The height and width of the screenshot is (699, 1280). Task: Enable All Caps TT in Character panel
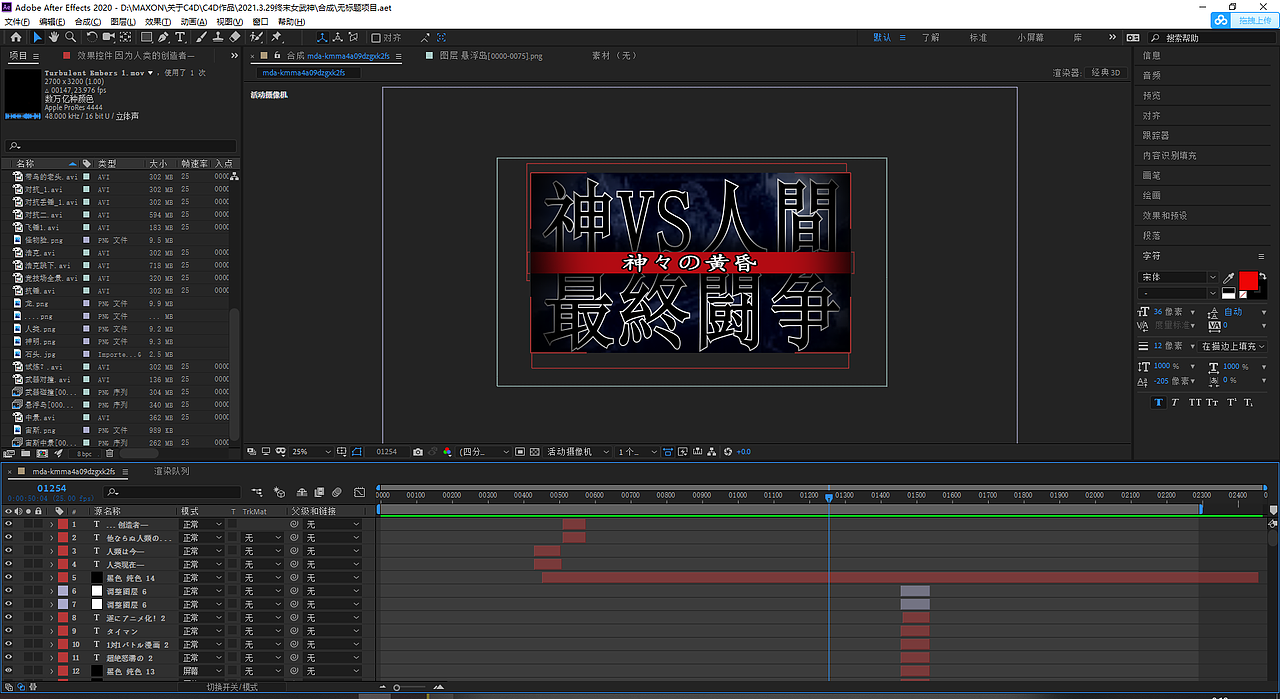1194,402
